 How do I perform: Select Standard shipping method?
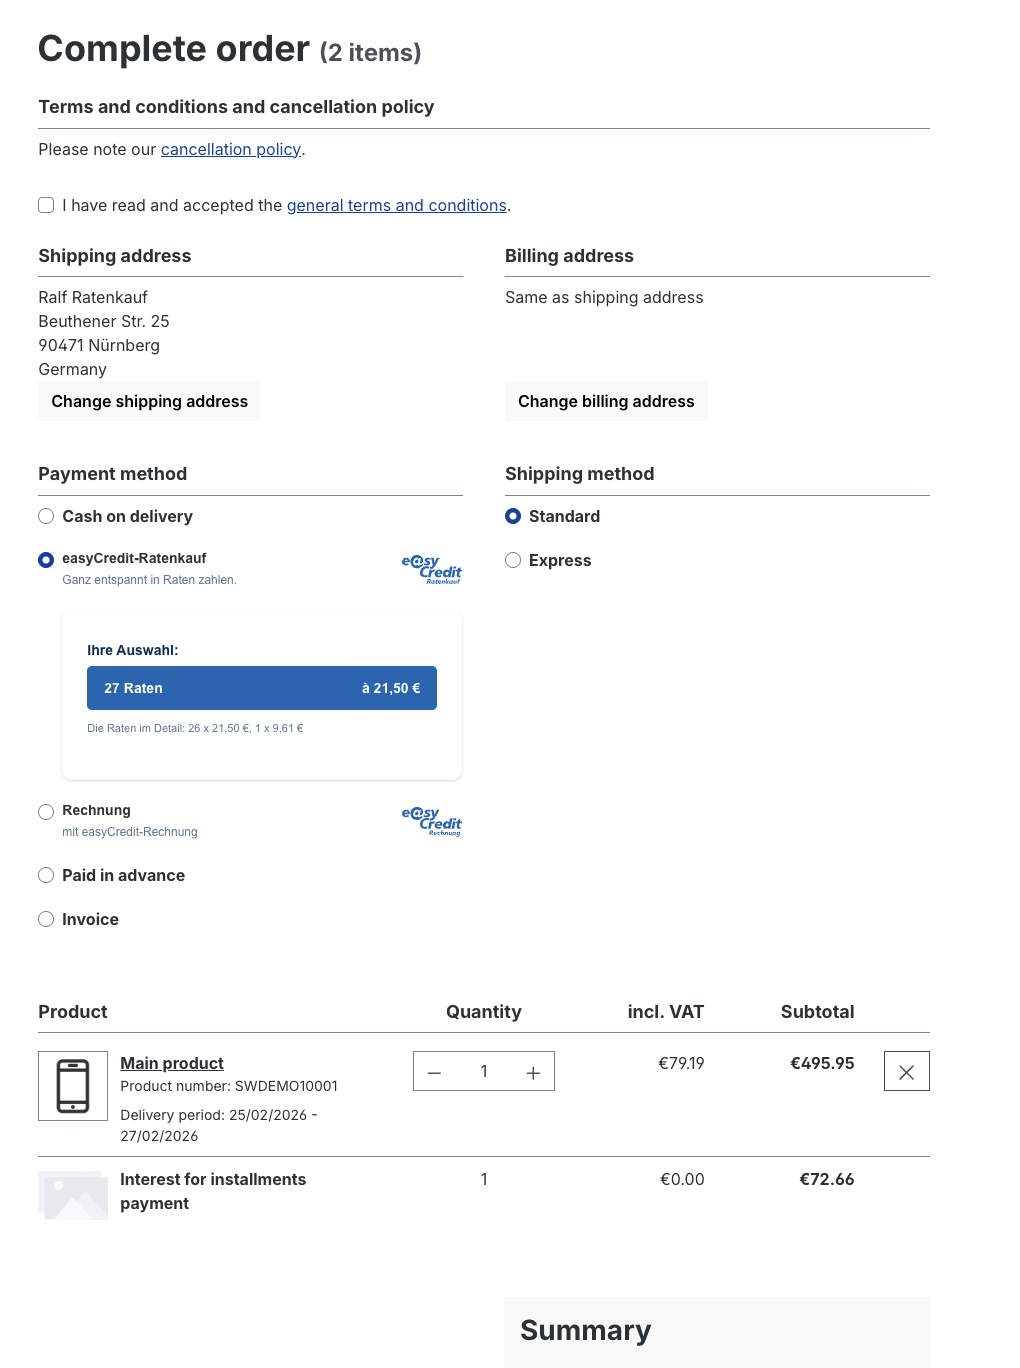(x=513, y=516)
